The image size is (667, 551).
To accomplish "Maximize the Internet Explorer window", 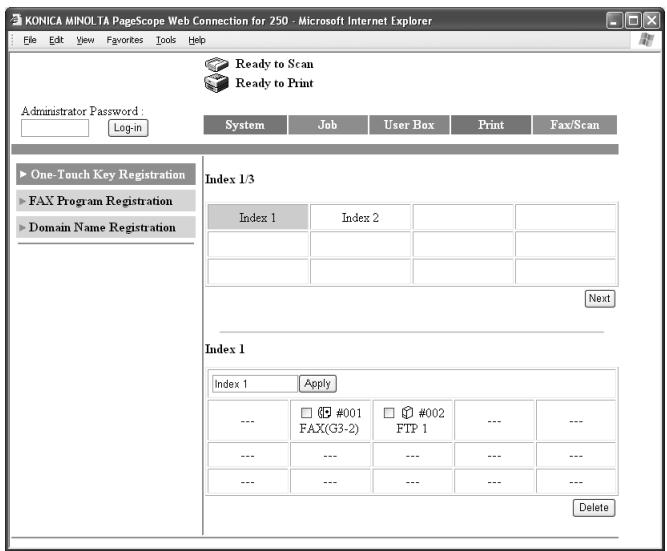I will point(633,20).
